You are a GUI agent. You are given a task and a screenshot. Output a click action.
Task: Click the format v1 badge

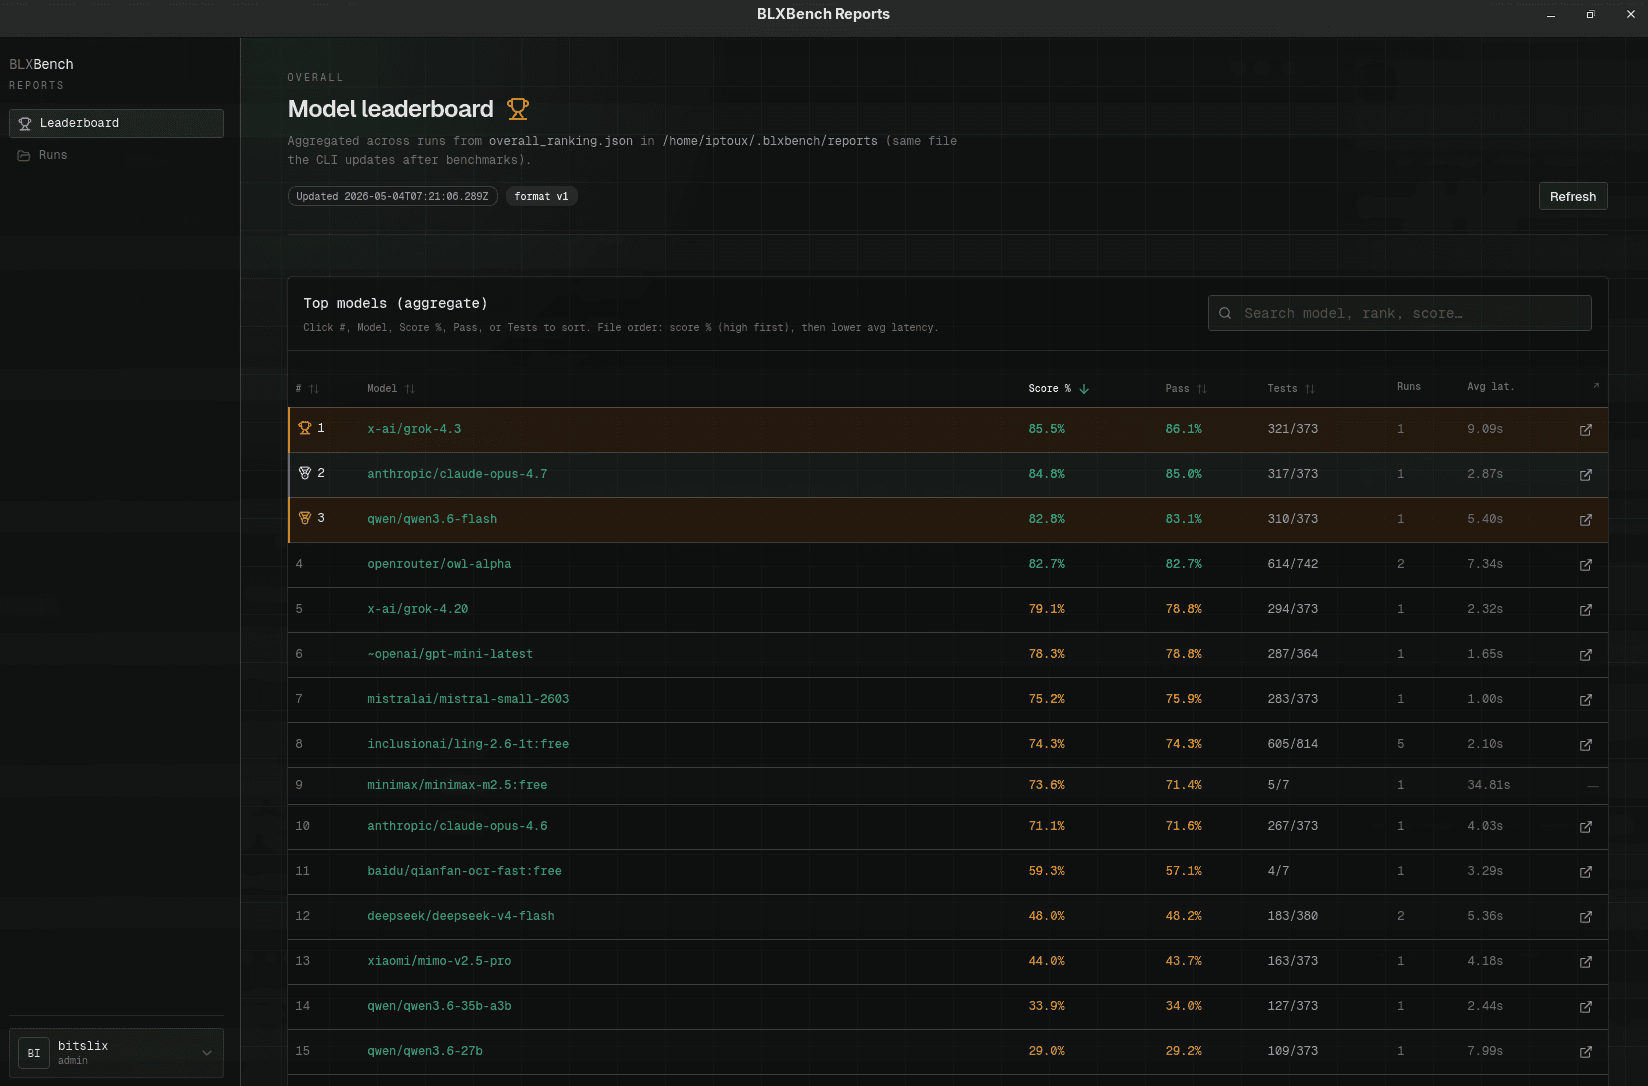pyautogui.click(x=541, y=196)
